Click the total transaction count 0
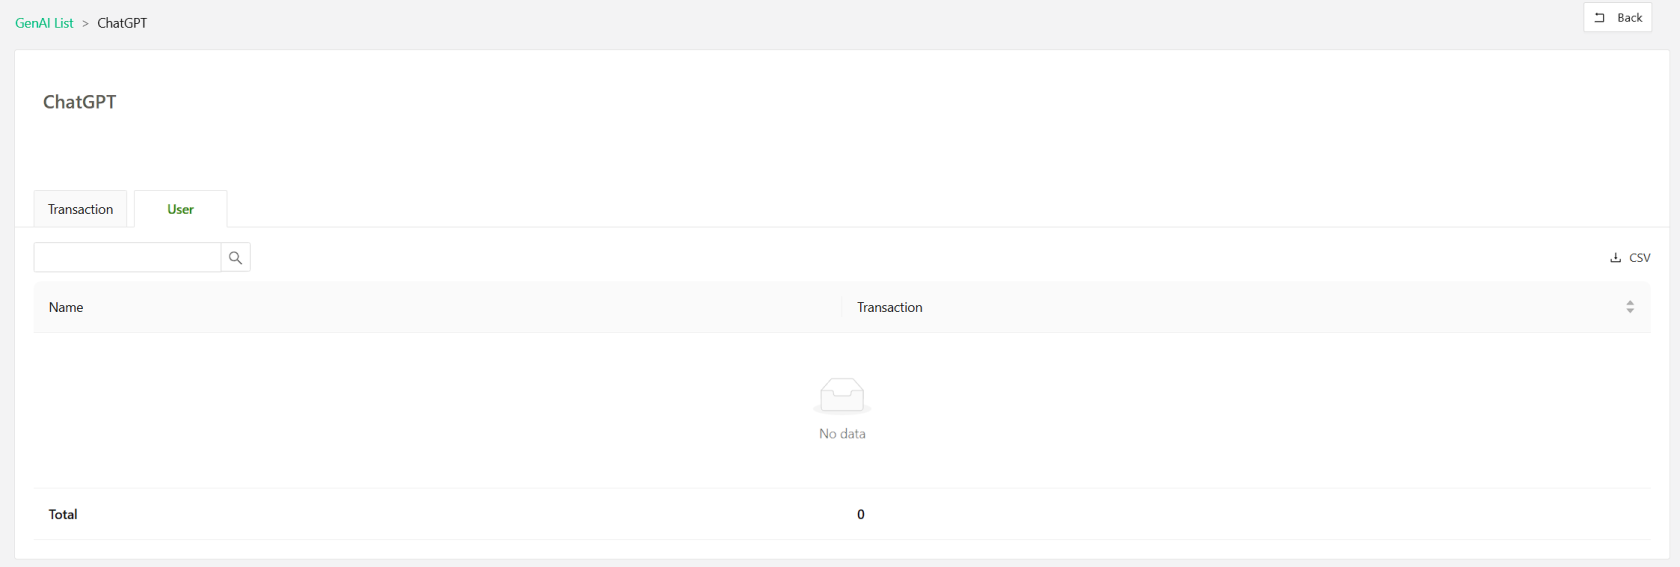 (860, 514)
